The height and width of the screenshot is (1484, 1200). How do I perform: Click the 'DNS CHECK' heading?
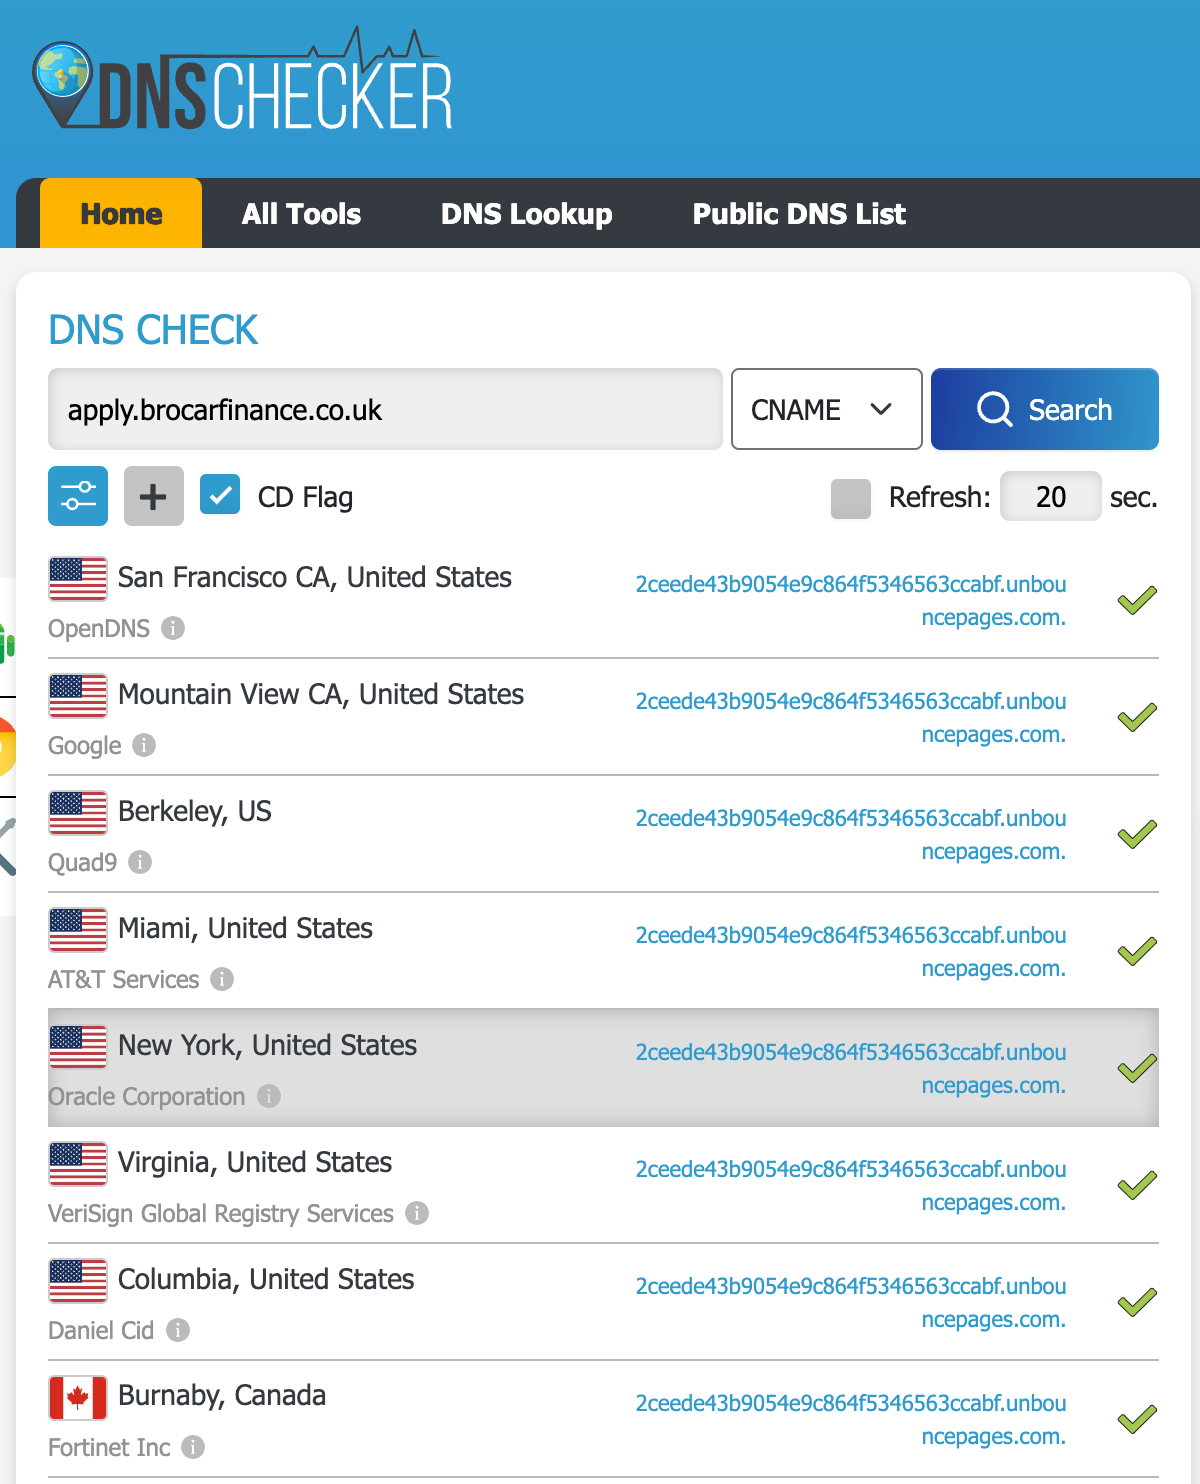pos(153,330)
